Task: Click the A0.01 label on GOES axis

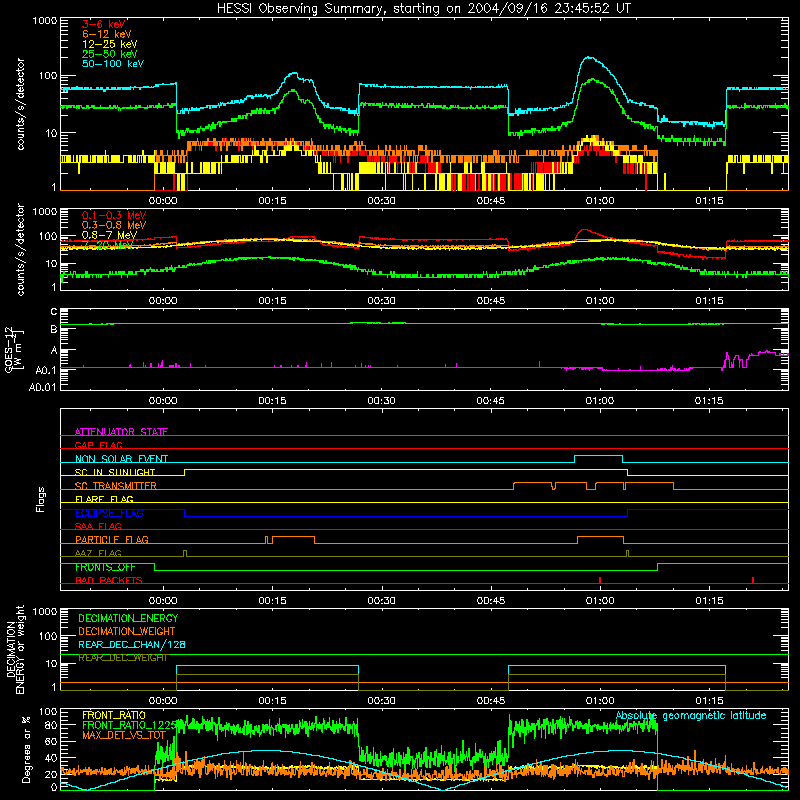Action: (43, 387)
